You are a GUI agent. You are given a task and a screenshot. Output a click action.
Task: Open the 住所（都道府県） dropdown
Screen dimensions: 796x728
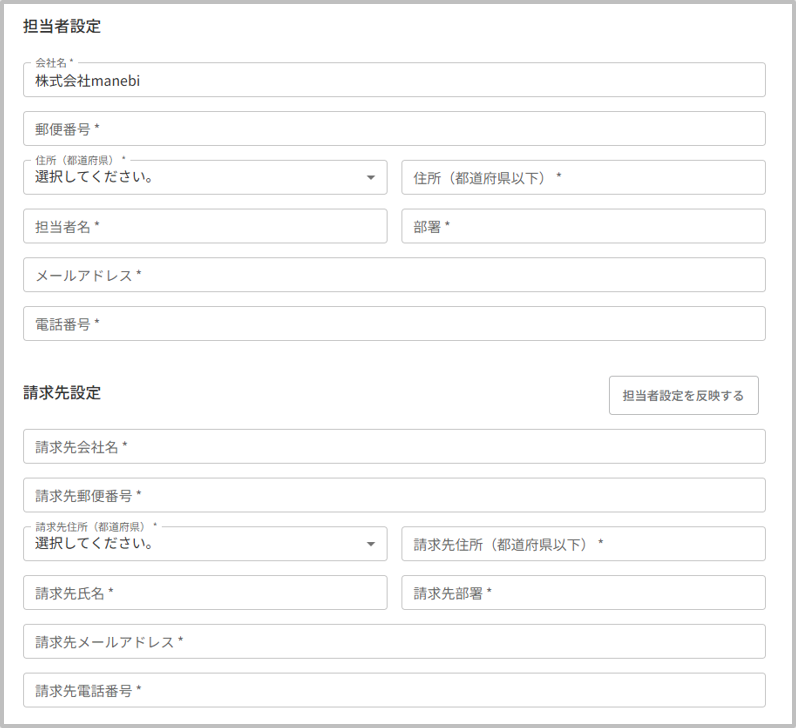click(205, 177)
